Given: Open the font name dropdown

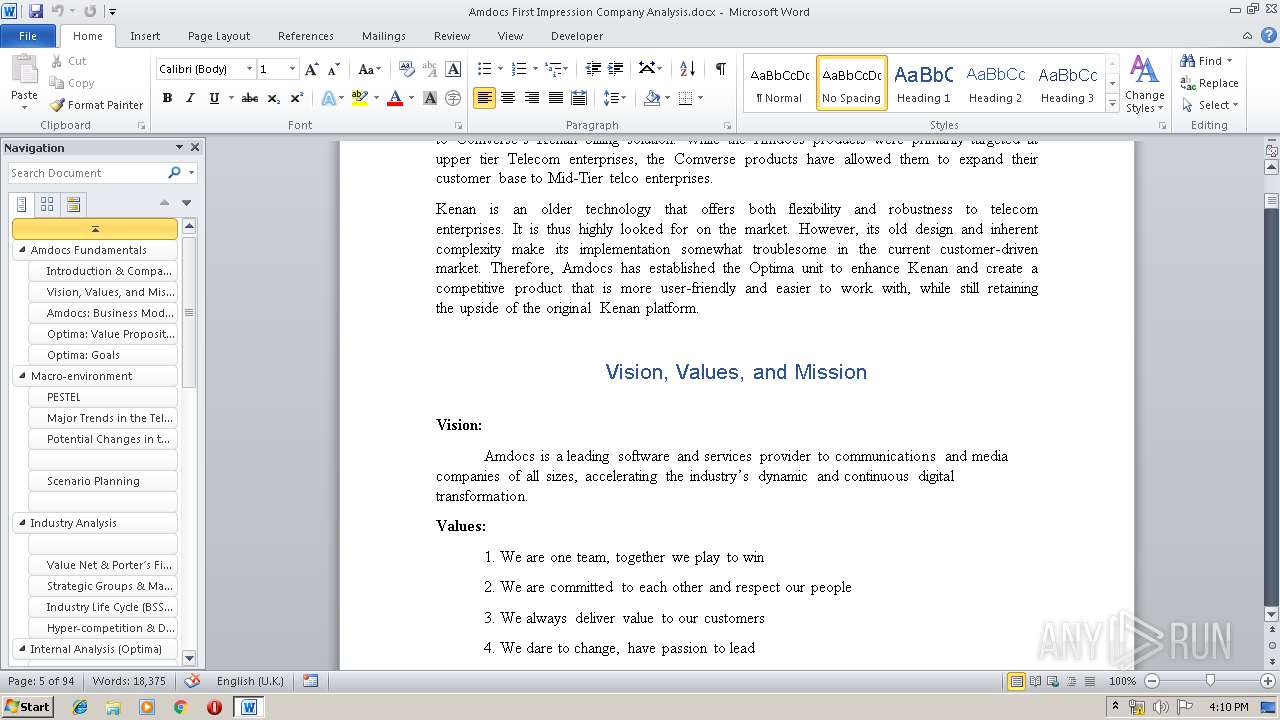Looking at the screenshot, I should (x=249, y=69).
